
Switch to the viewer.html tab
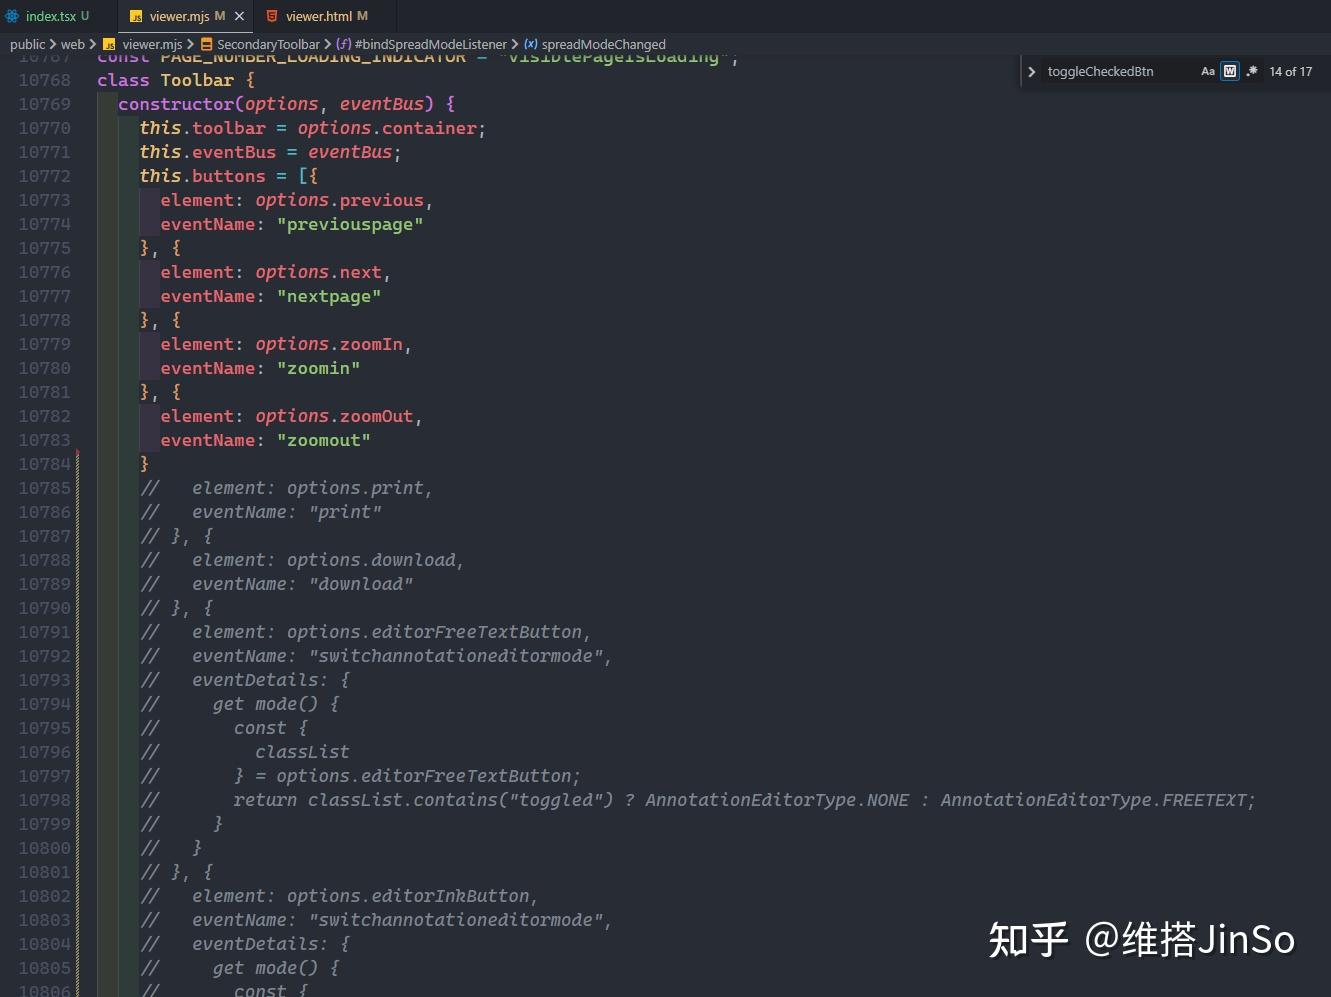pyautogui.click(x=320, y=15)
